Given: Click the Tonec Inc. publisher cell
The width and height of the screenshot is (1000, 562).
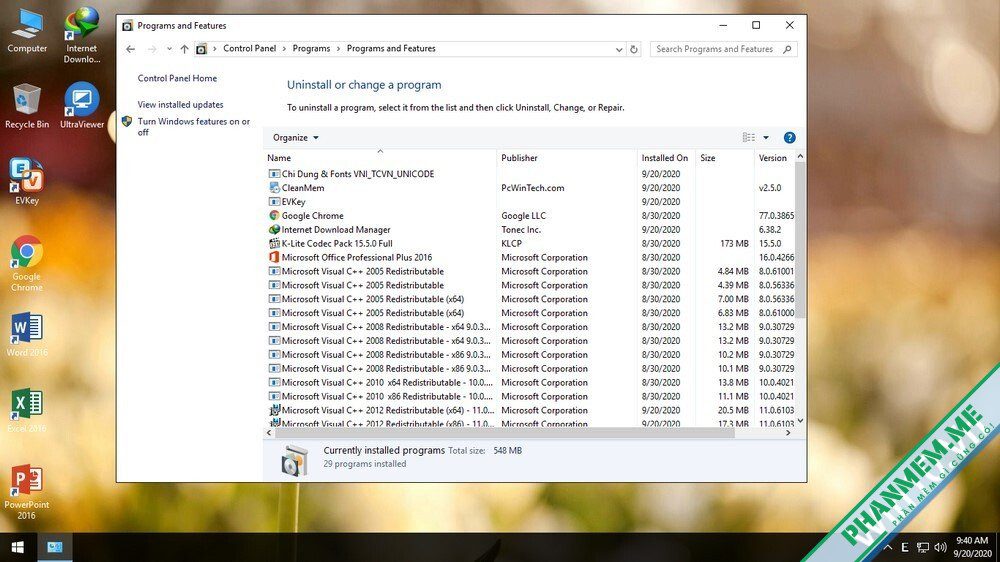Looking at the screenshot, I should [x=520, y=230].
